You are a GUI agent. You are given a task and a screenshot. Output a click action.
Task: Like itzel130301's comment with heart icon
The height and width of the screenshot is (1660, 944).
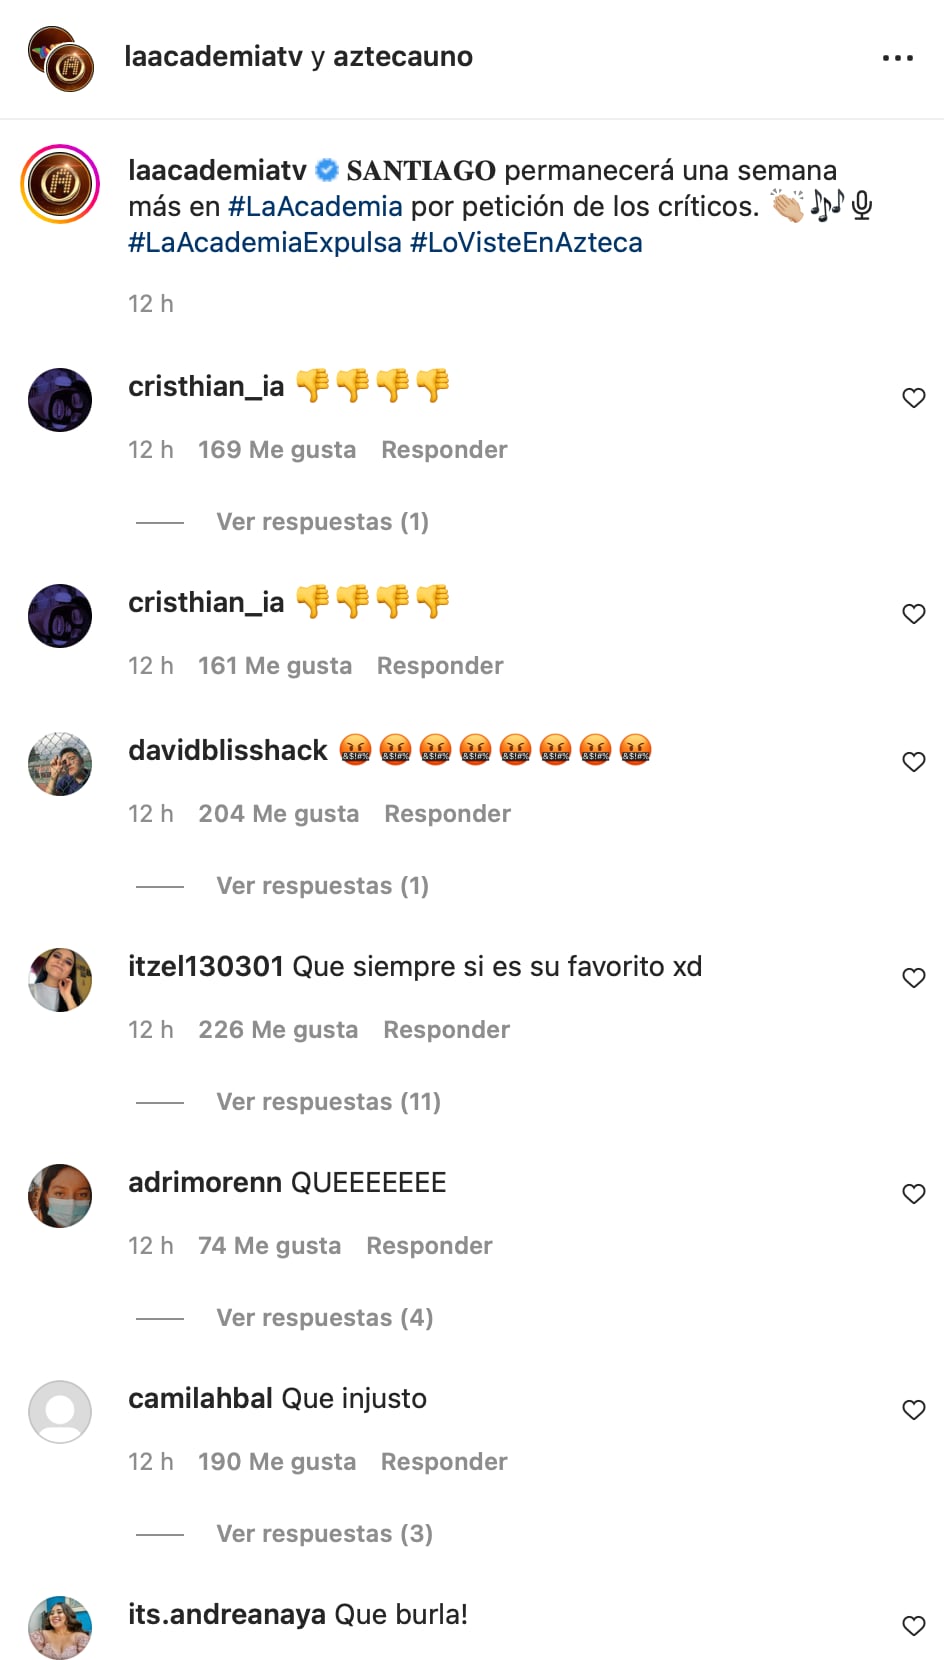(x=914, y=978)
